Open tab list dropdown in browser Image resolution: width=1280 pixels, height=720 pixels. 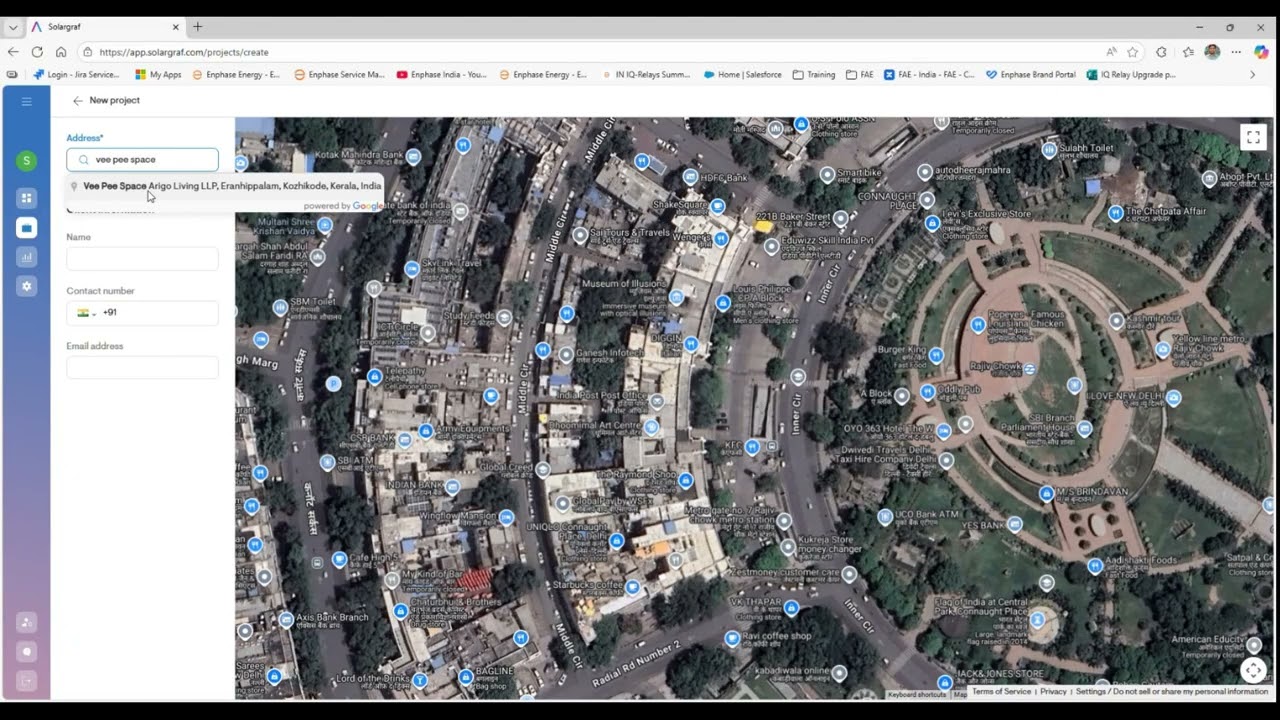click(x=13, y=27)
